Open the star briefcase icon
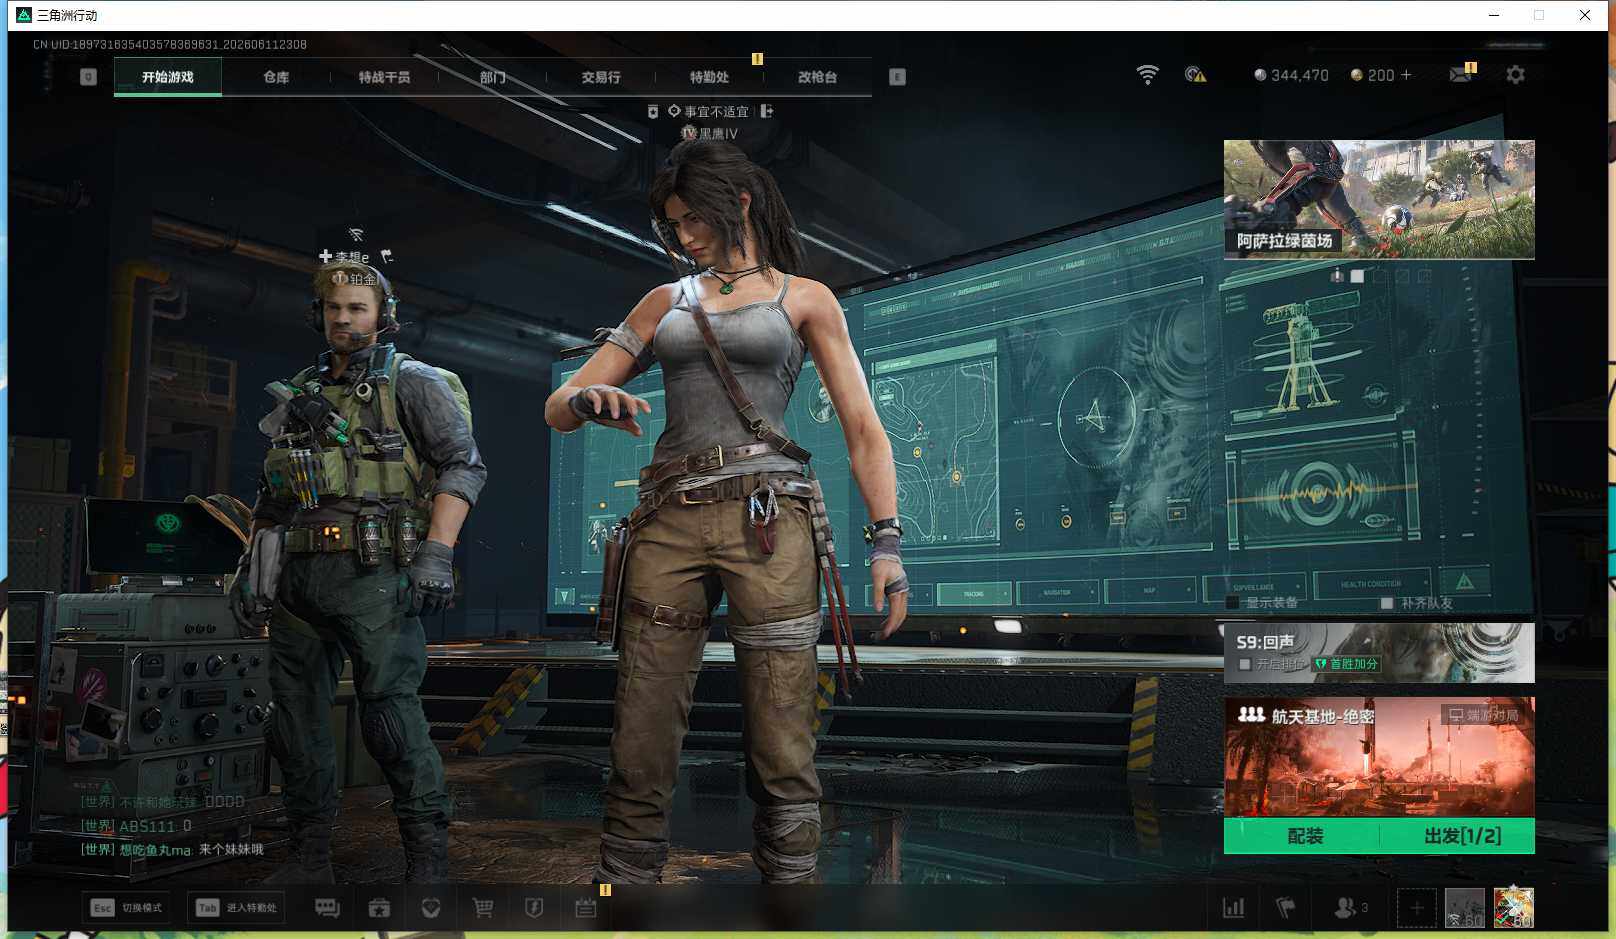1616x939 pixels. (379, 908)
